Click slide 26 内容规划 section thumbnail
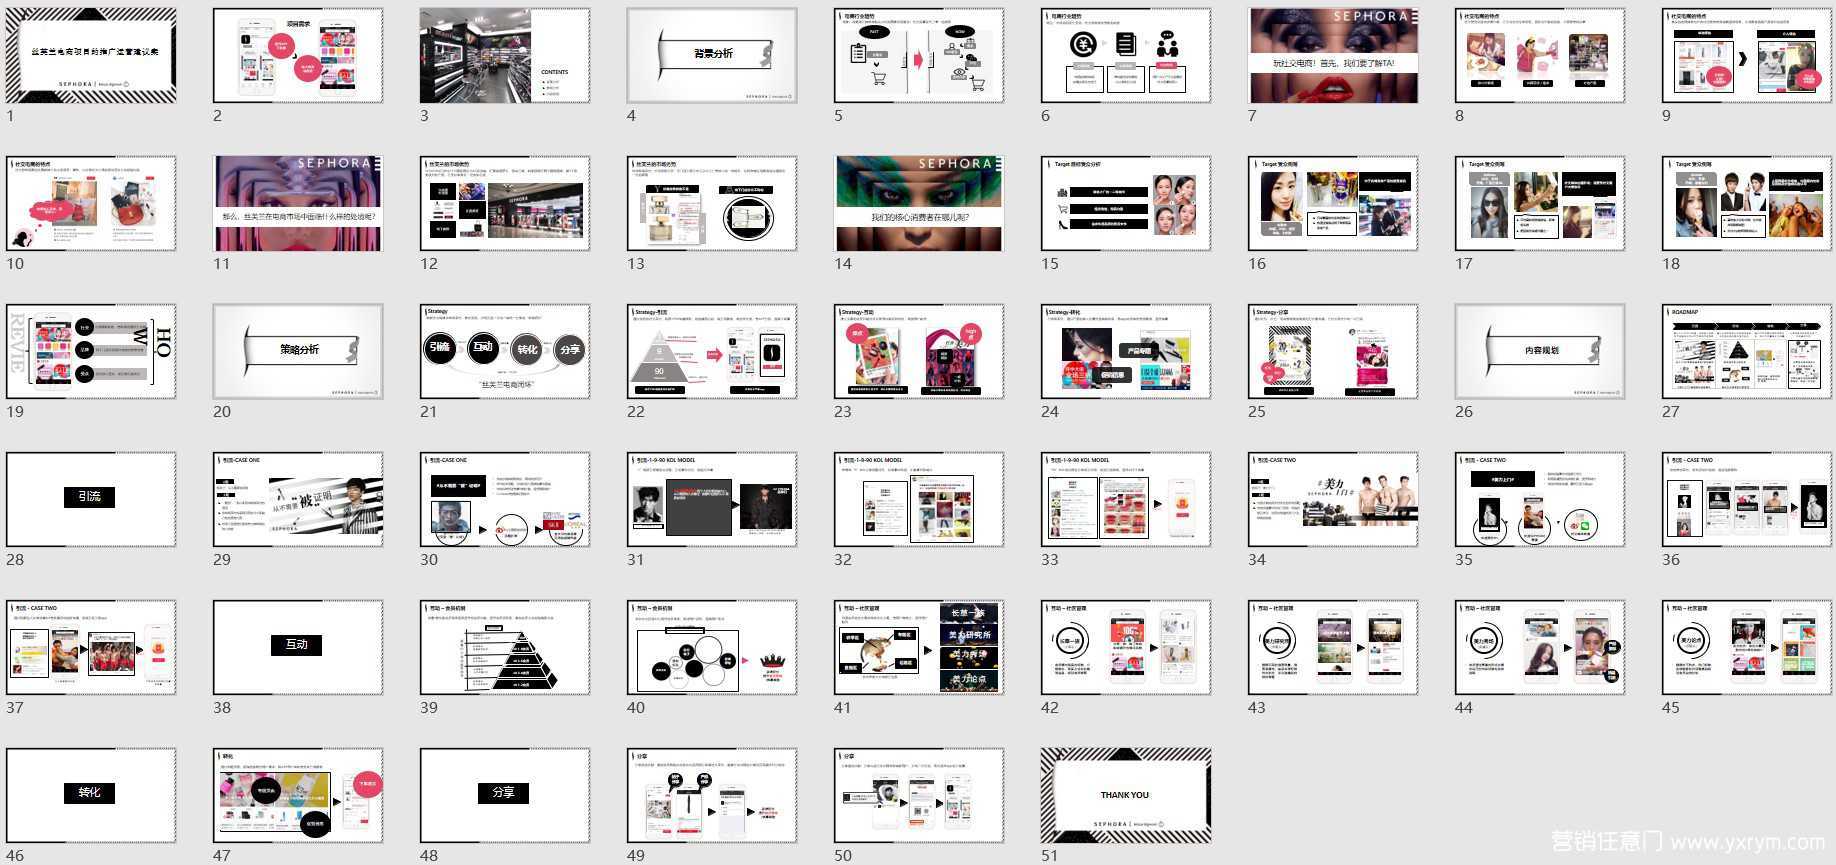Viewport: 1836px width, 865px height. pyautogui.click(x=1540, y=351)
